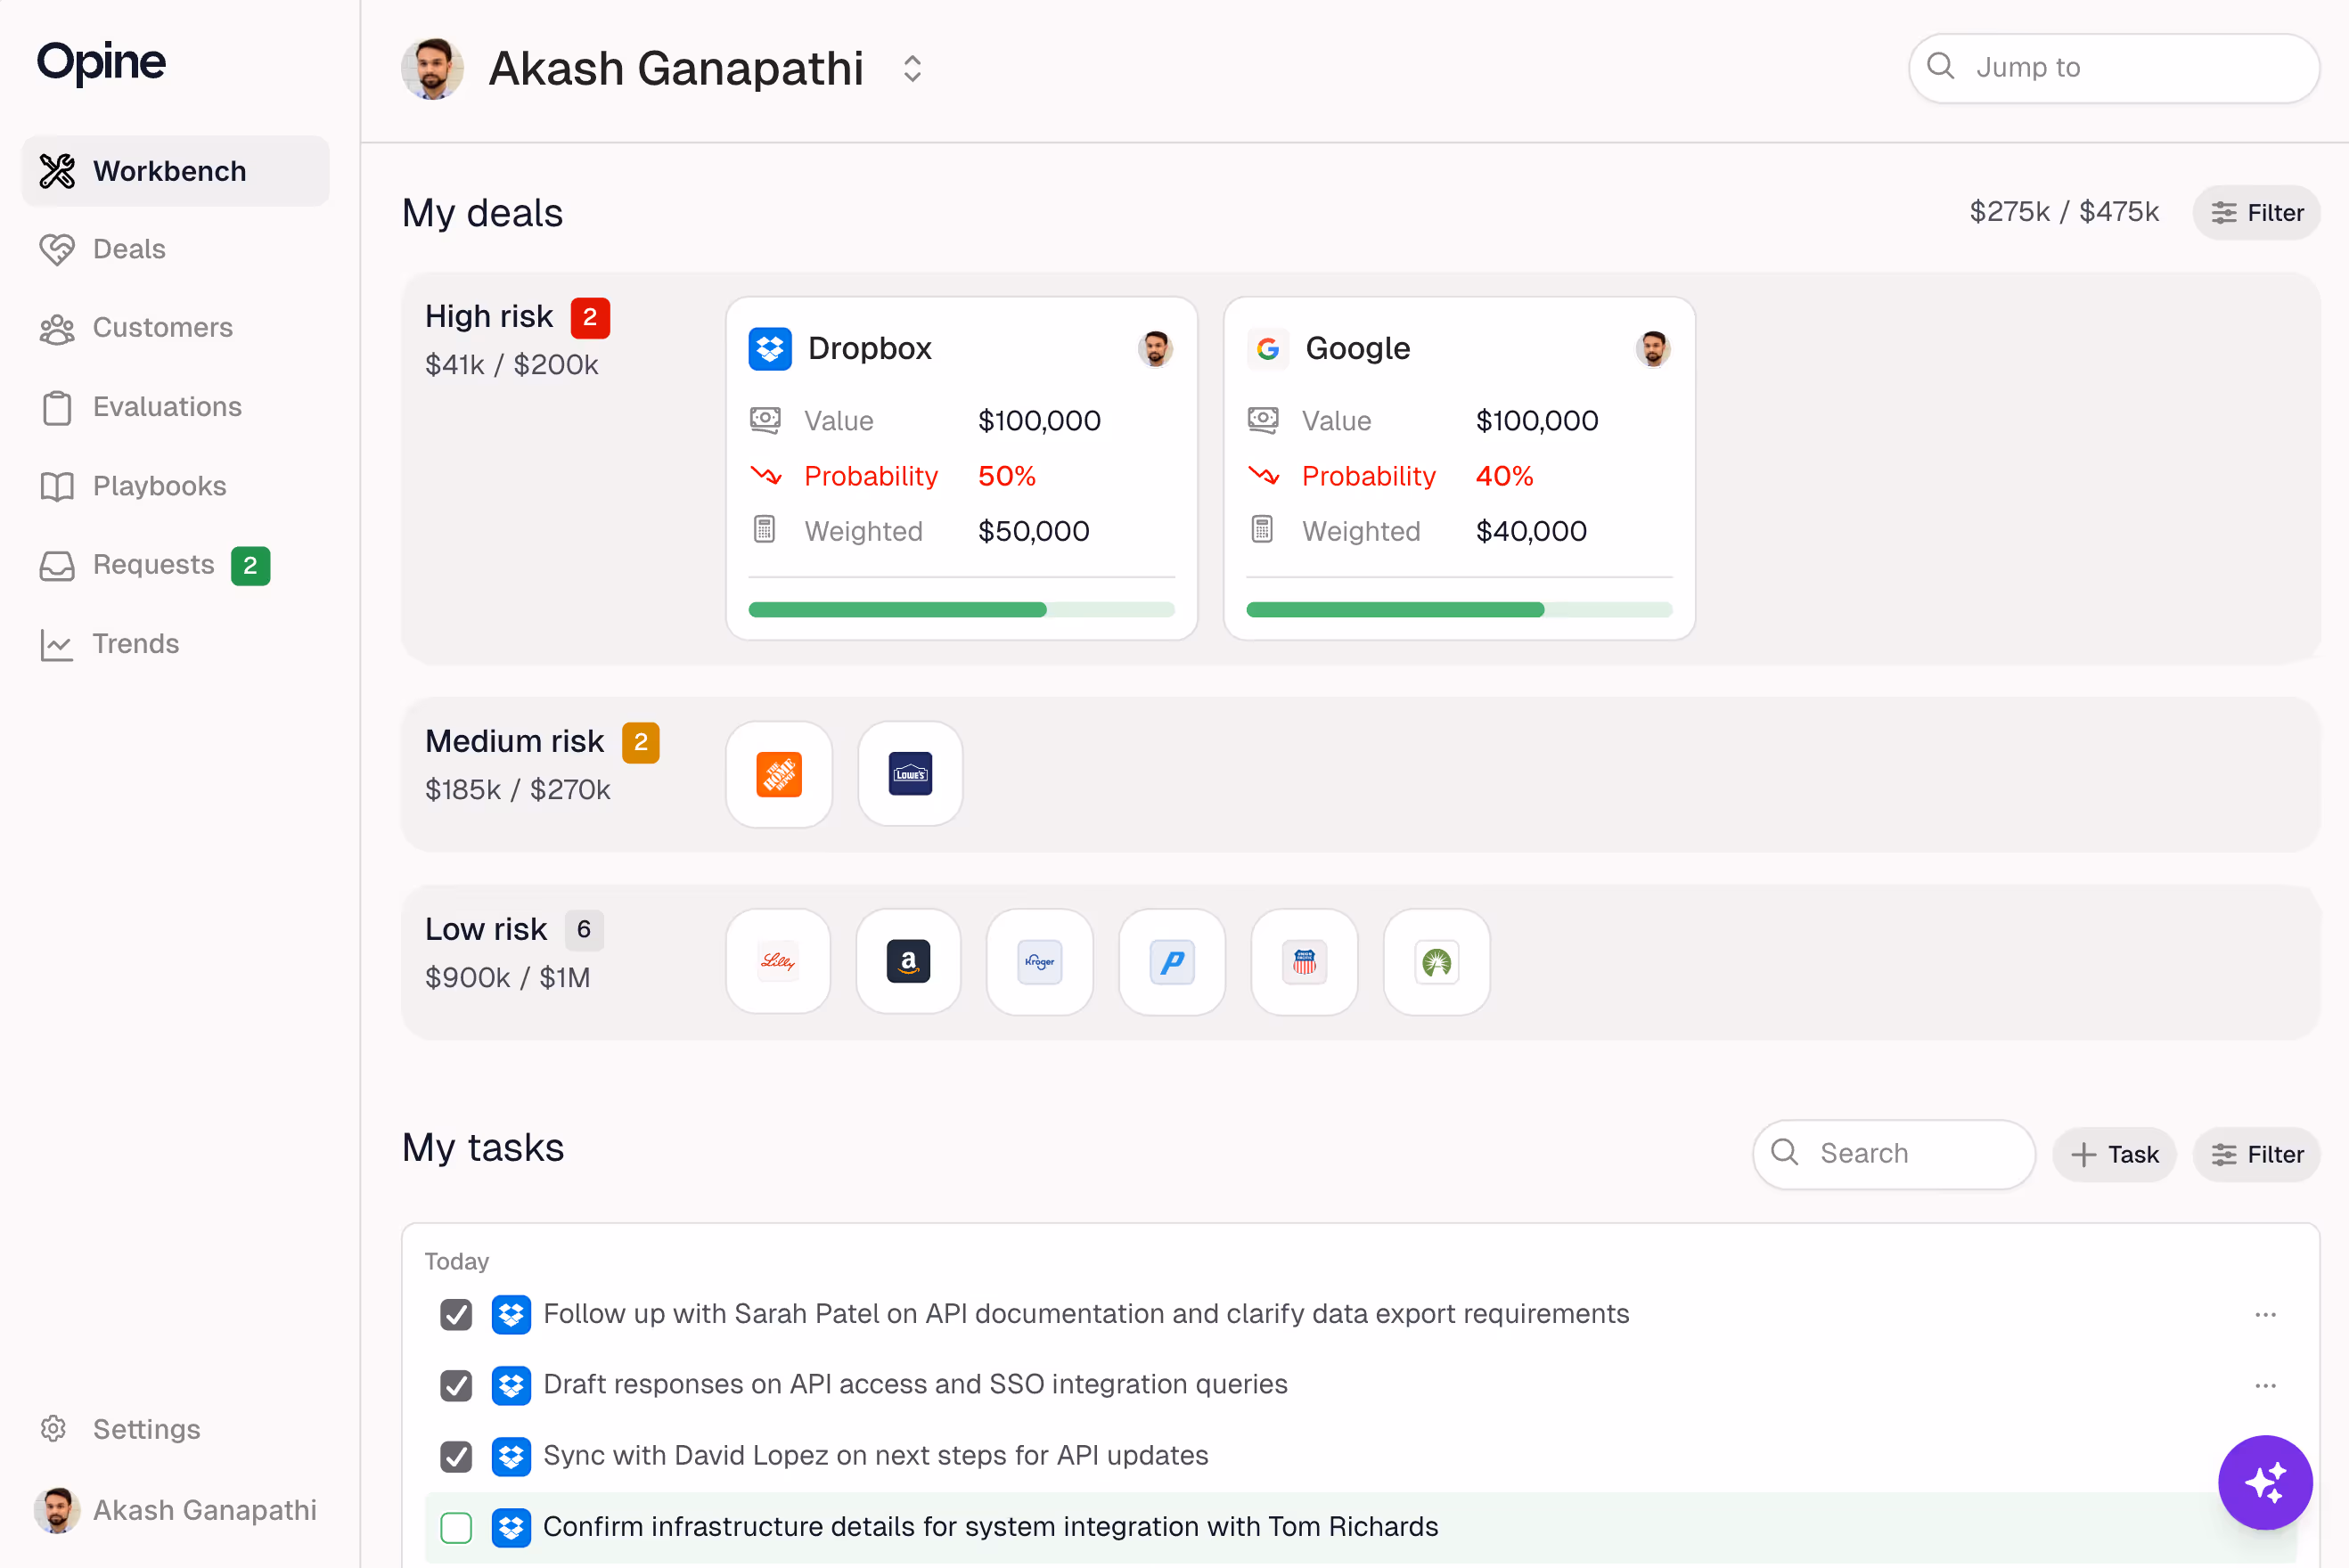Click the Dropbox logo on the deal card
The height and width of the screenshot is (1568, 2349).
(x=769, y=348)
